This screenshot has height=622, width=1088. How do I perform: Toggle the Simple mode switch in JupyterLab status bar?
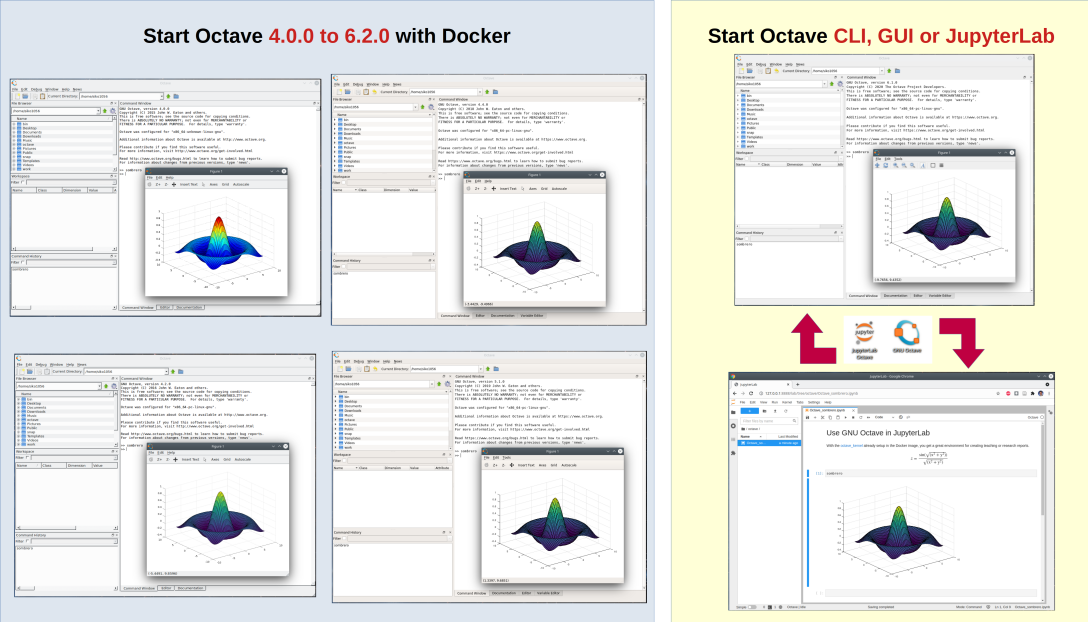(752, 607)
